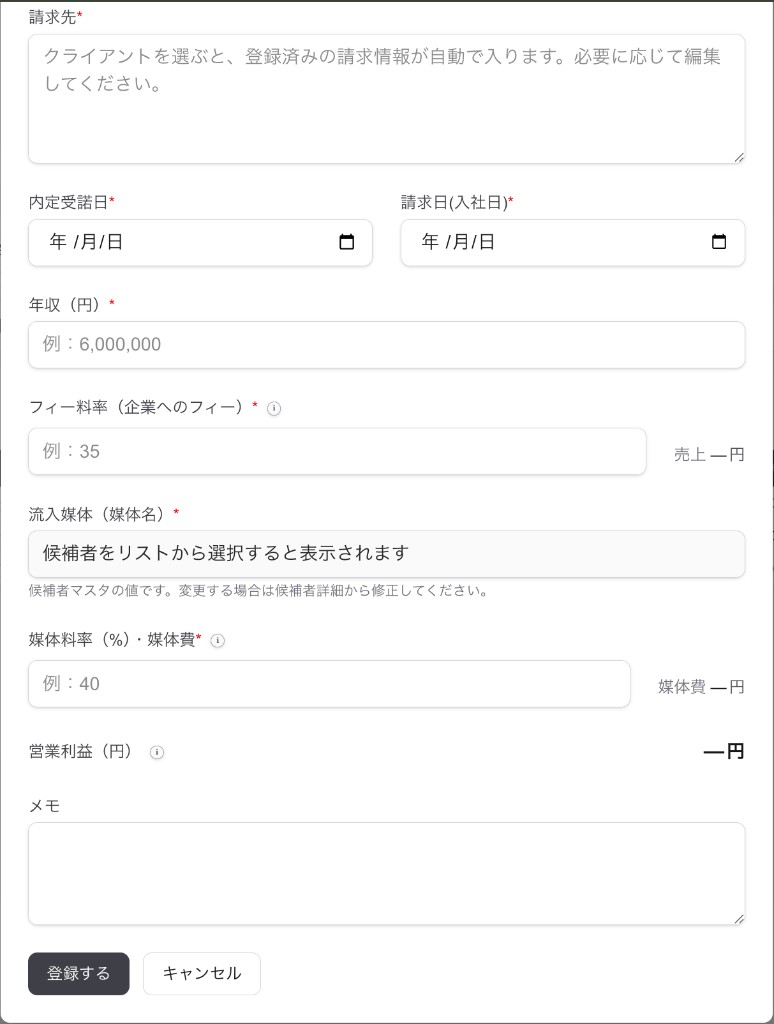Click the キャンセル button
The image size is (774, 1024).
pos(202,974)
